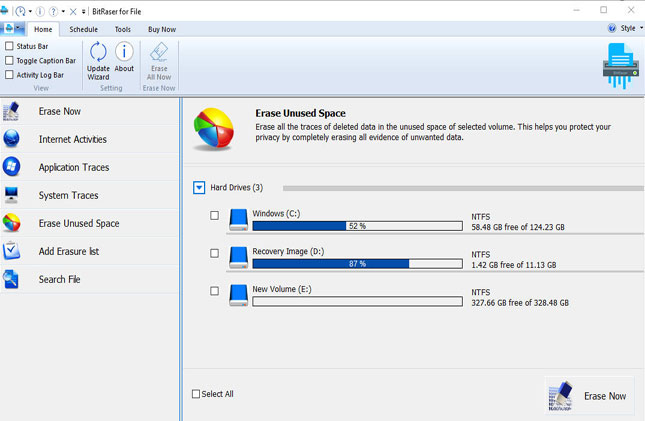This screenshot has height=421, width=645.
Task: Open the About info icon in ribbon
Action: (x=124, y=51)
